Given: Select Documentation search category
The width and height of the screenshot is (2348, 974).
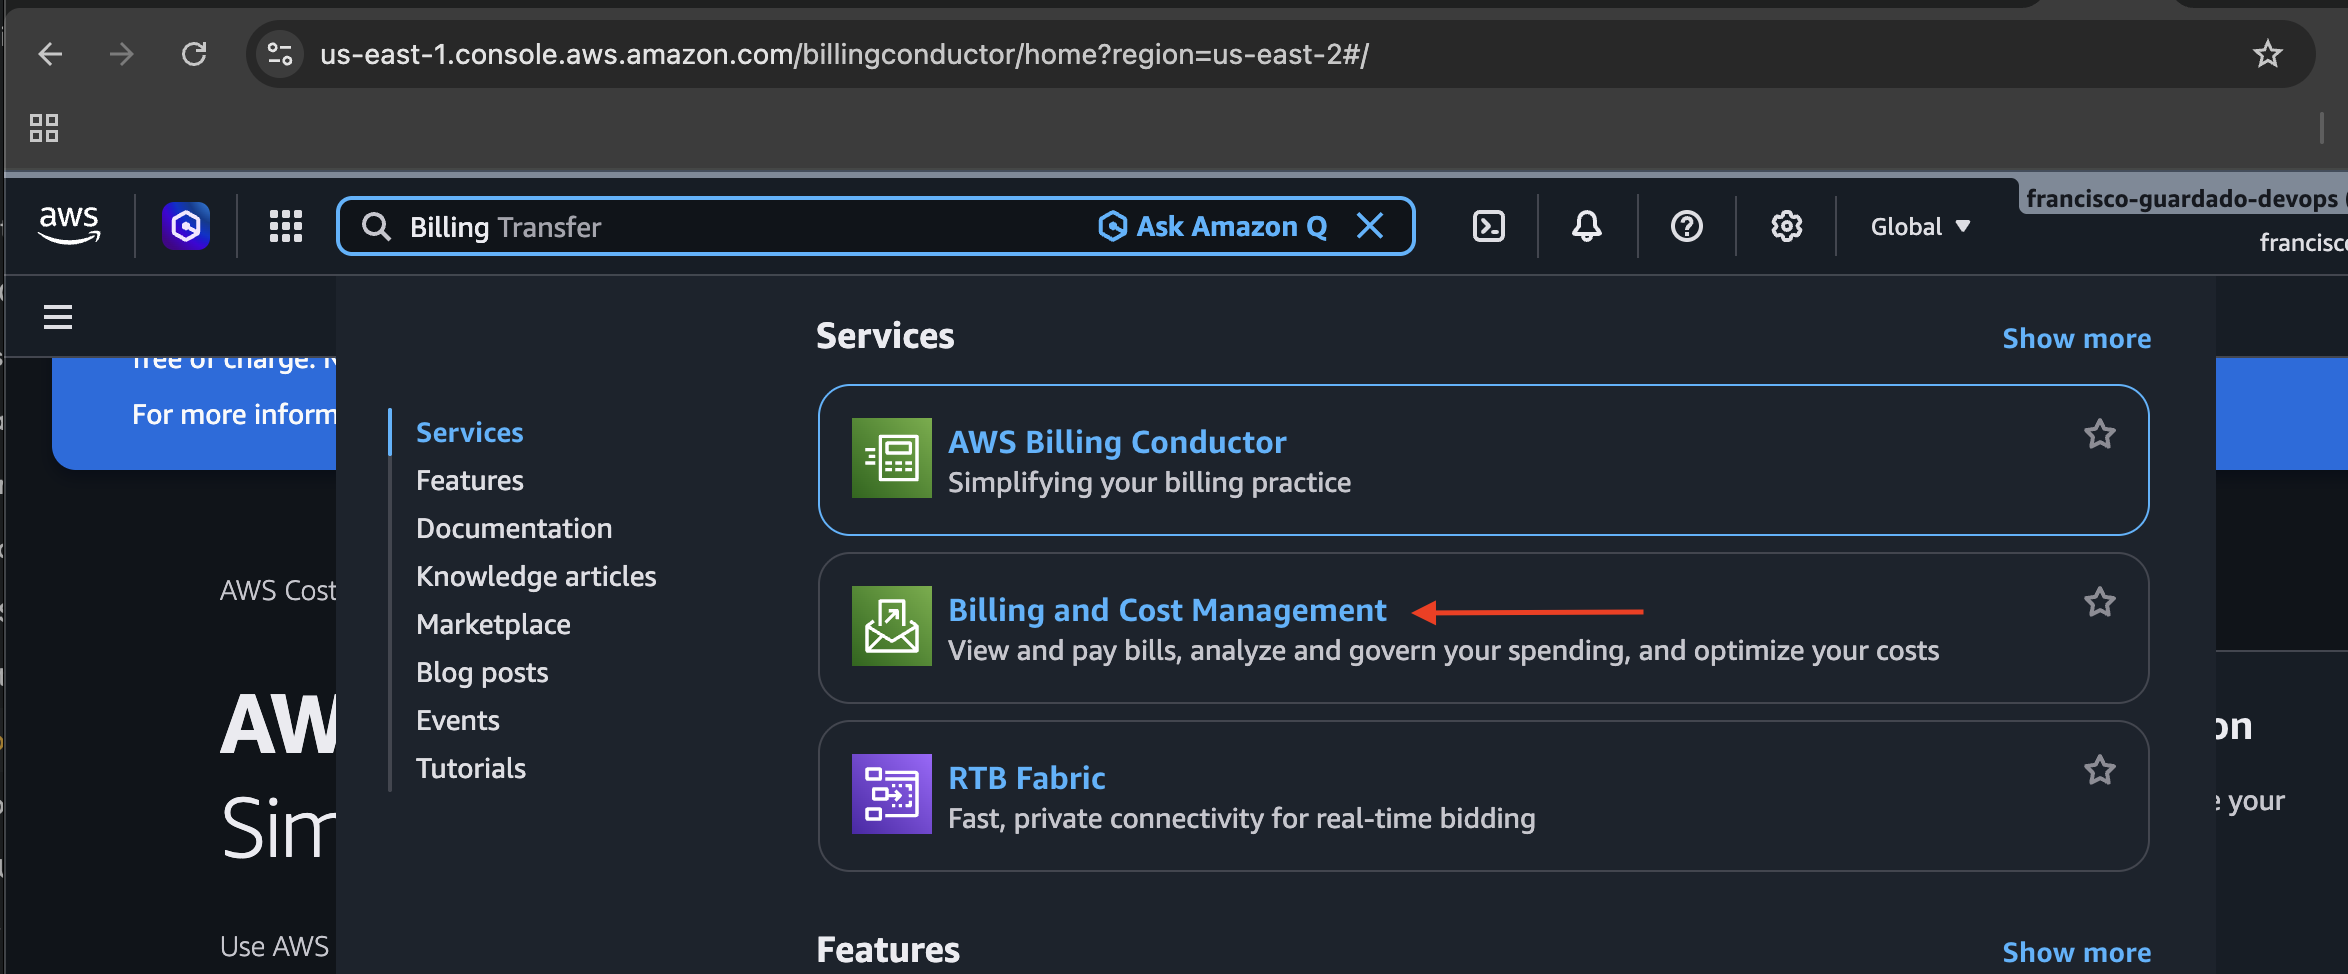Looking at the screenshot, I should (x=514, y=528).
